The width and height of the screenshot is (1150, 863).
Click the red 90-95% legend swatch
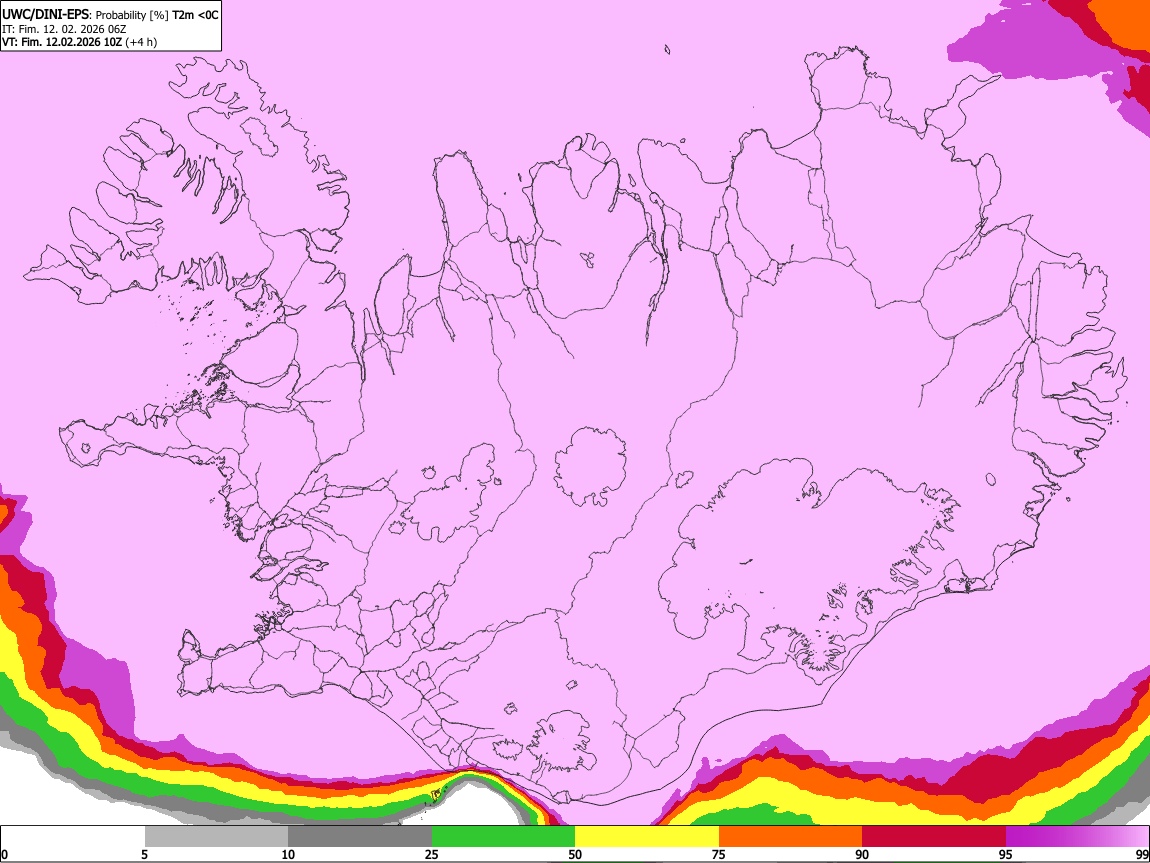(x=934, y=836)
